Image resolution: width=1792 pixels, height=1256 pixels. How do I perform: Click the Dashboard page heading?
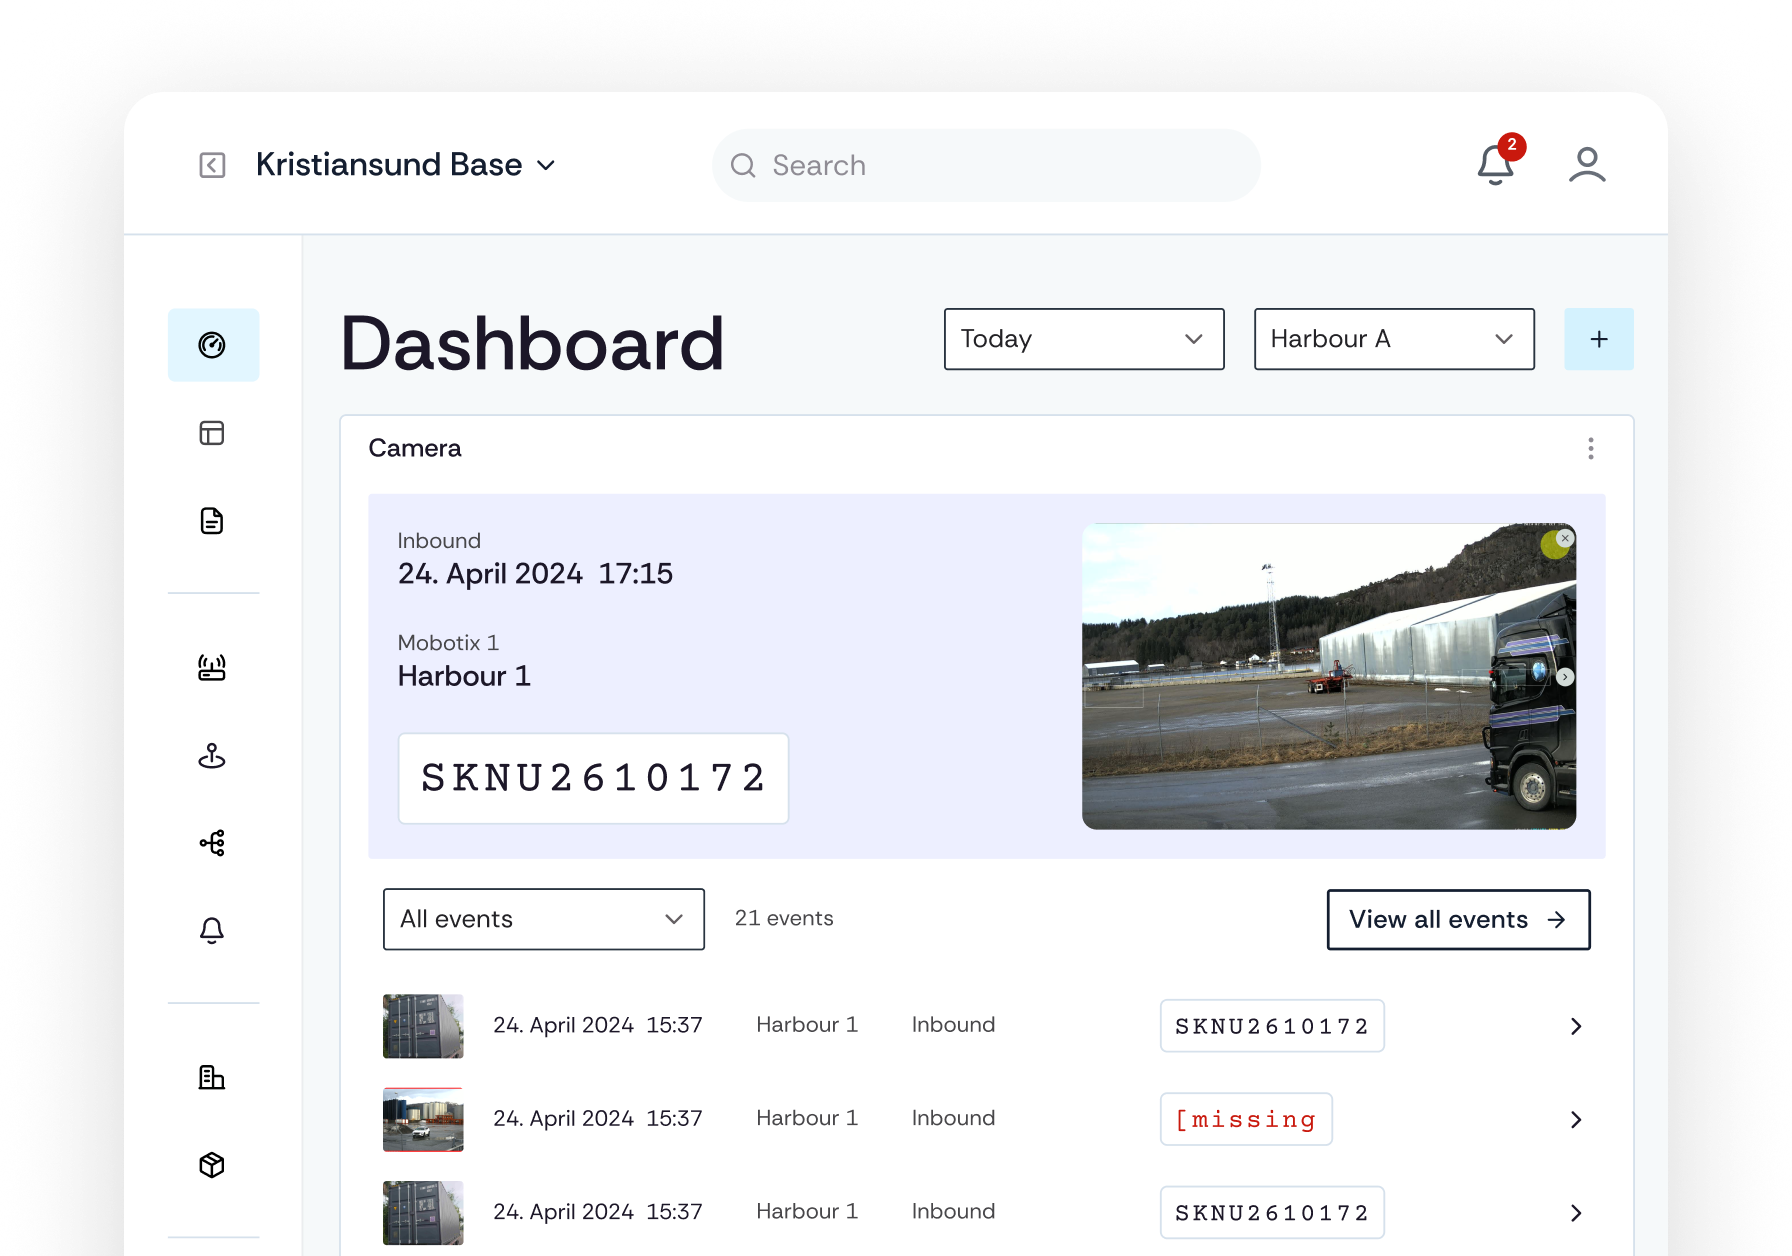tap(532, 343)
